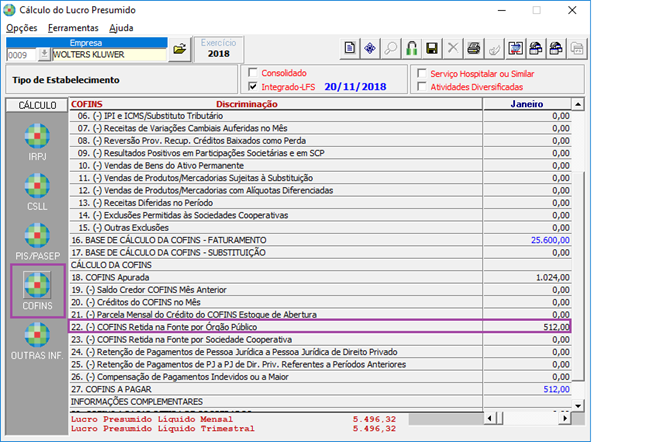Select row 26. Compensação de Pagamentos Indevidos
The image size is (670, 442).
coord(320,377)
